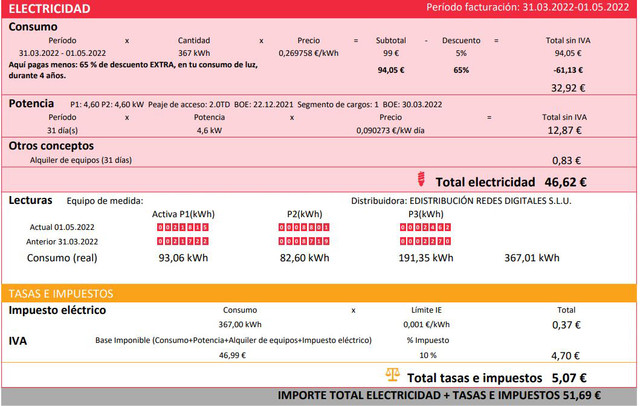Viewport: 640px width, 406px height.
Task: Click the current P1 meter reading 0021815
Action: (183, 227)
